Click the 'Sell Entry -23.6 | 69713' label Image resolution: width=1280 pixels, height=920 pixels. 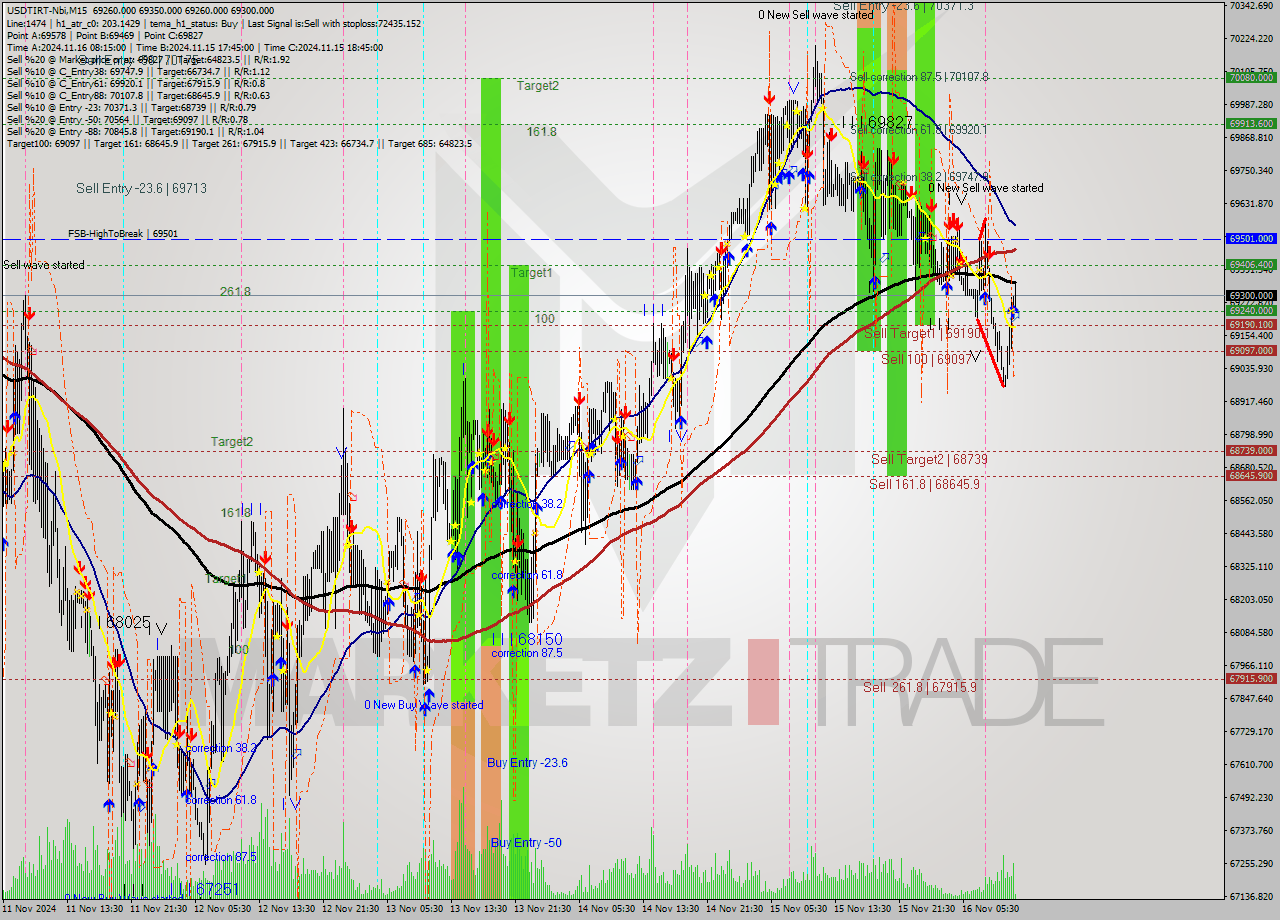(x=141, y=188)
